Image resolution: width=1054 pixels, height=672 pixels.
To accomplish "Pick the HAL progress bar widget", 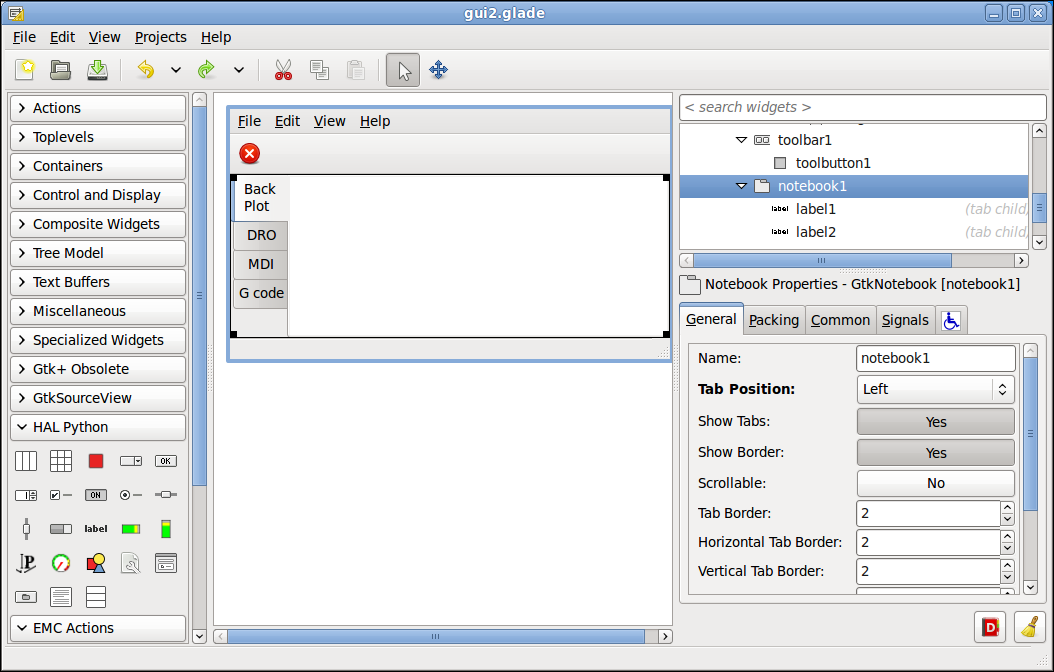I will [60, 530].
